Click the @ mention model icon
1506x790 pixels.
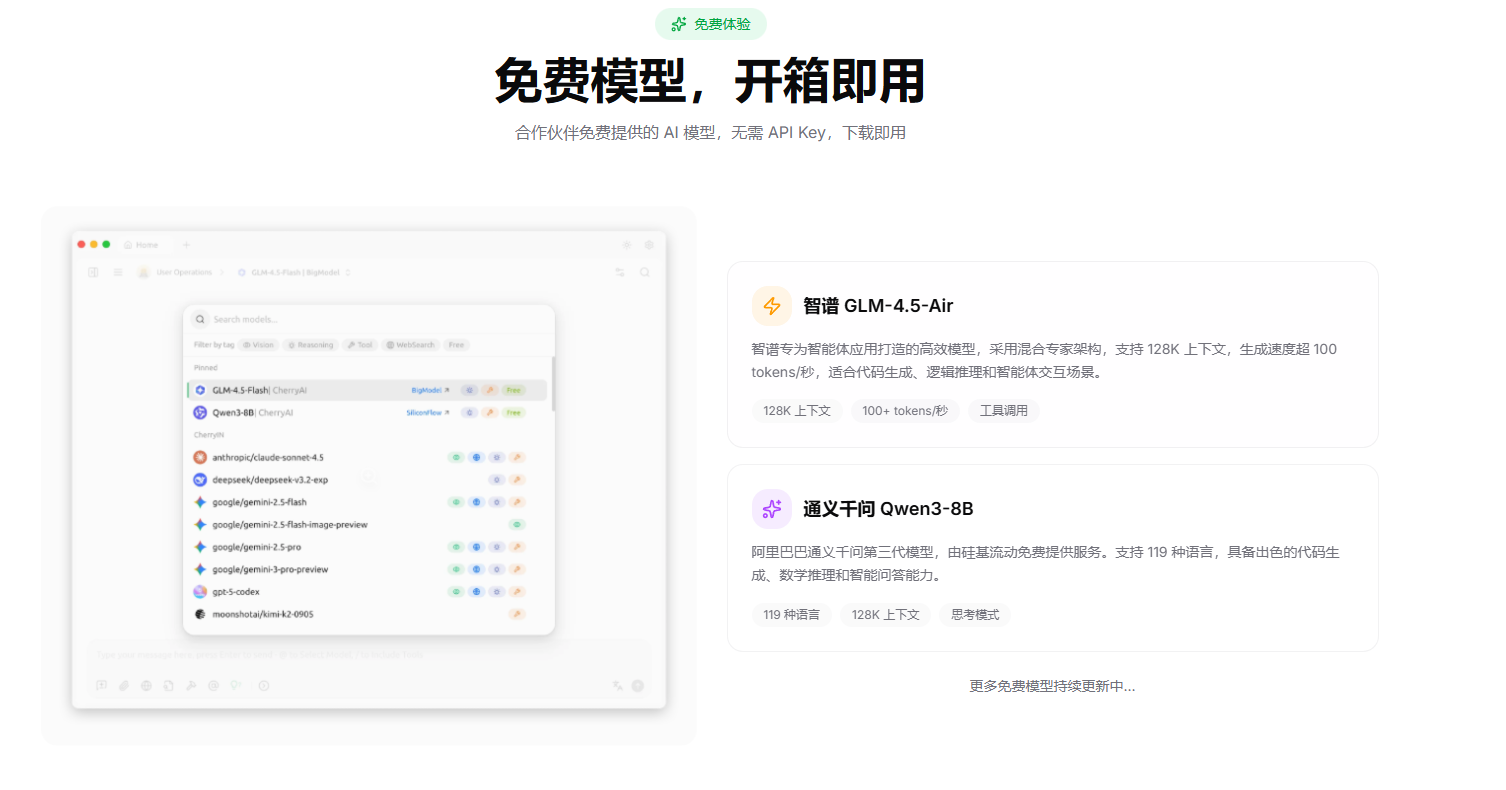[213, 685]
